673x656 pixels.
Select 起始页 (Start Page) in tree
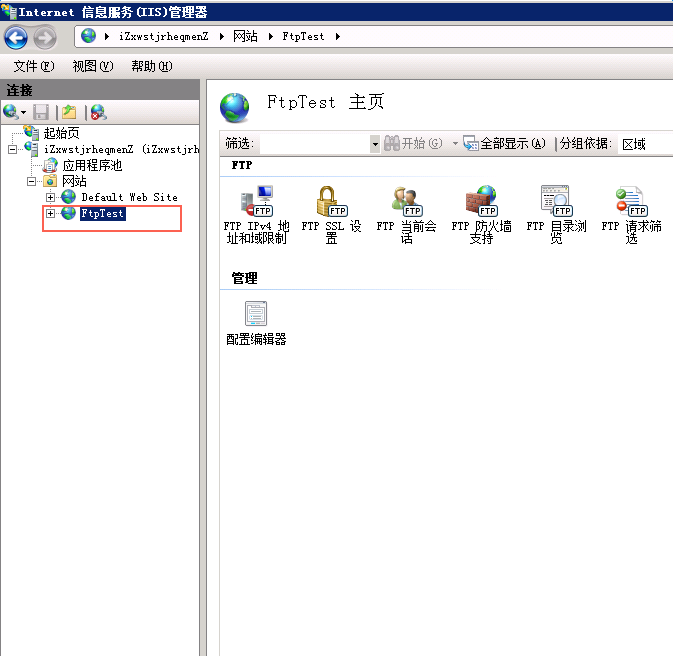(60, 133)
